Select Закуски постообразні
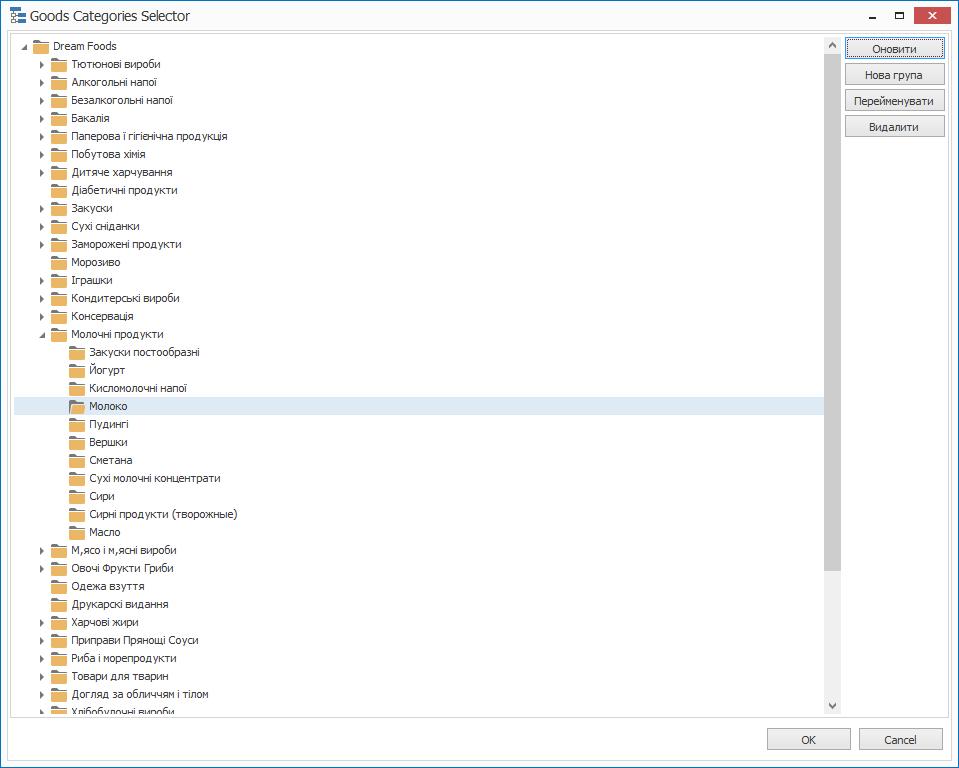The height and width of the screenshot is (768, 959). point(144,352)
